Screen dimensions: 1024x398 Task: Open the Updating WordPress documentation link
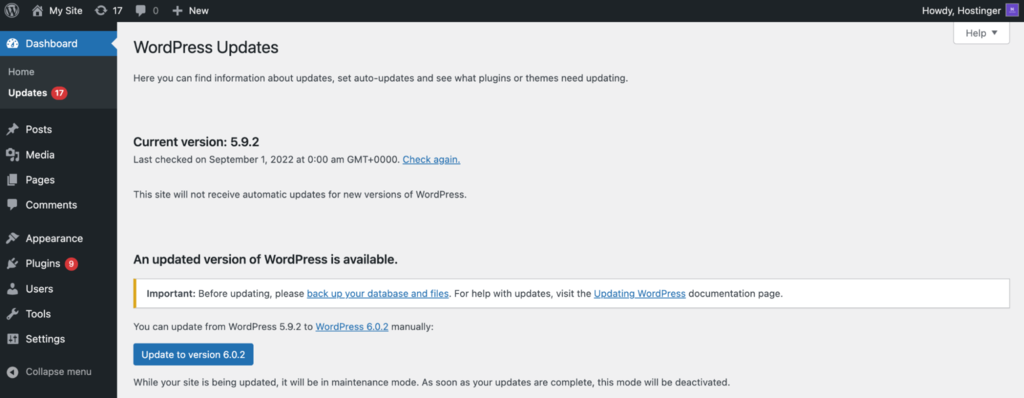point(639,293)
